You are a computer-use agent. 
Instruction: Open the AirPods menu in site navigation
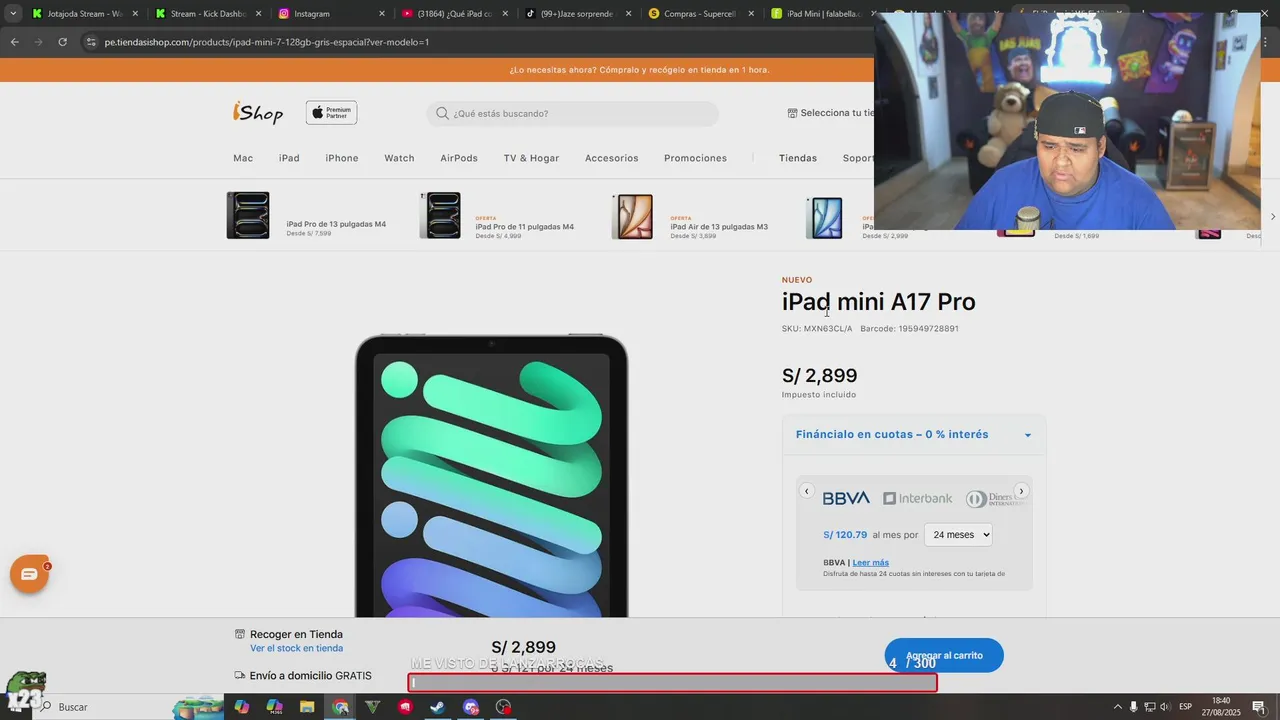tap(459, 158)
